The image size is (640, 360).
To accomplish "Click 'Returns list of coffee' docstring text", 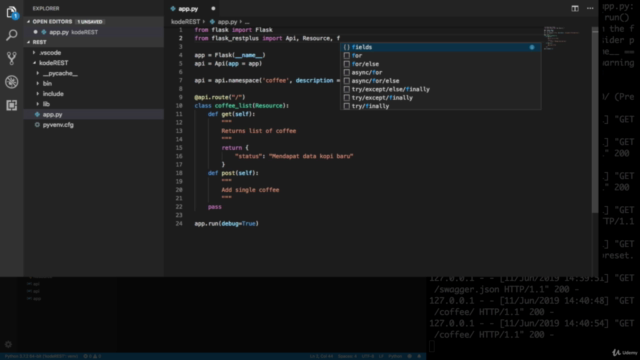I will pos(259,131).
